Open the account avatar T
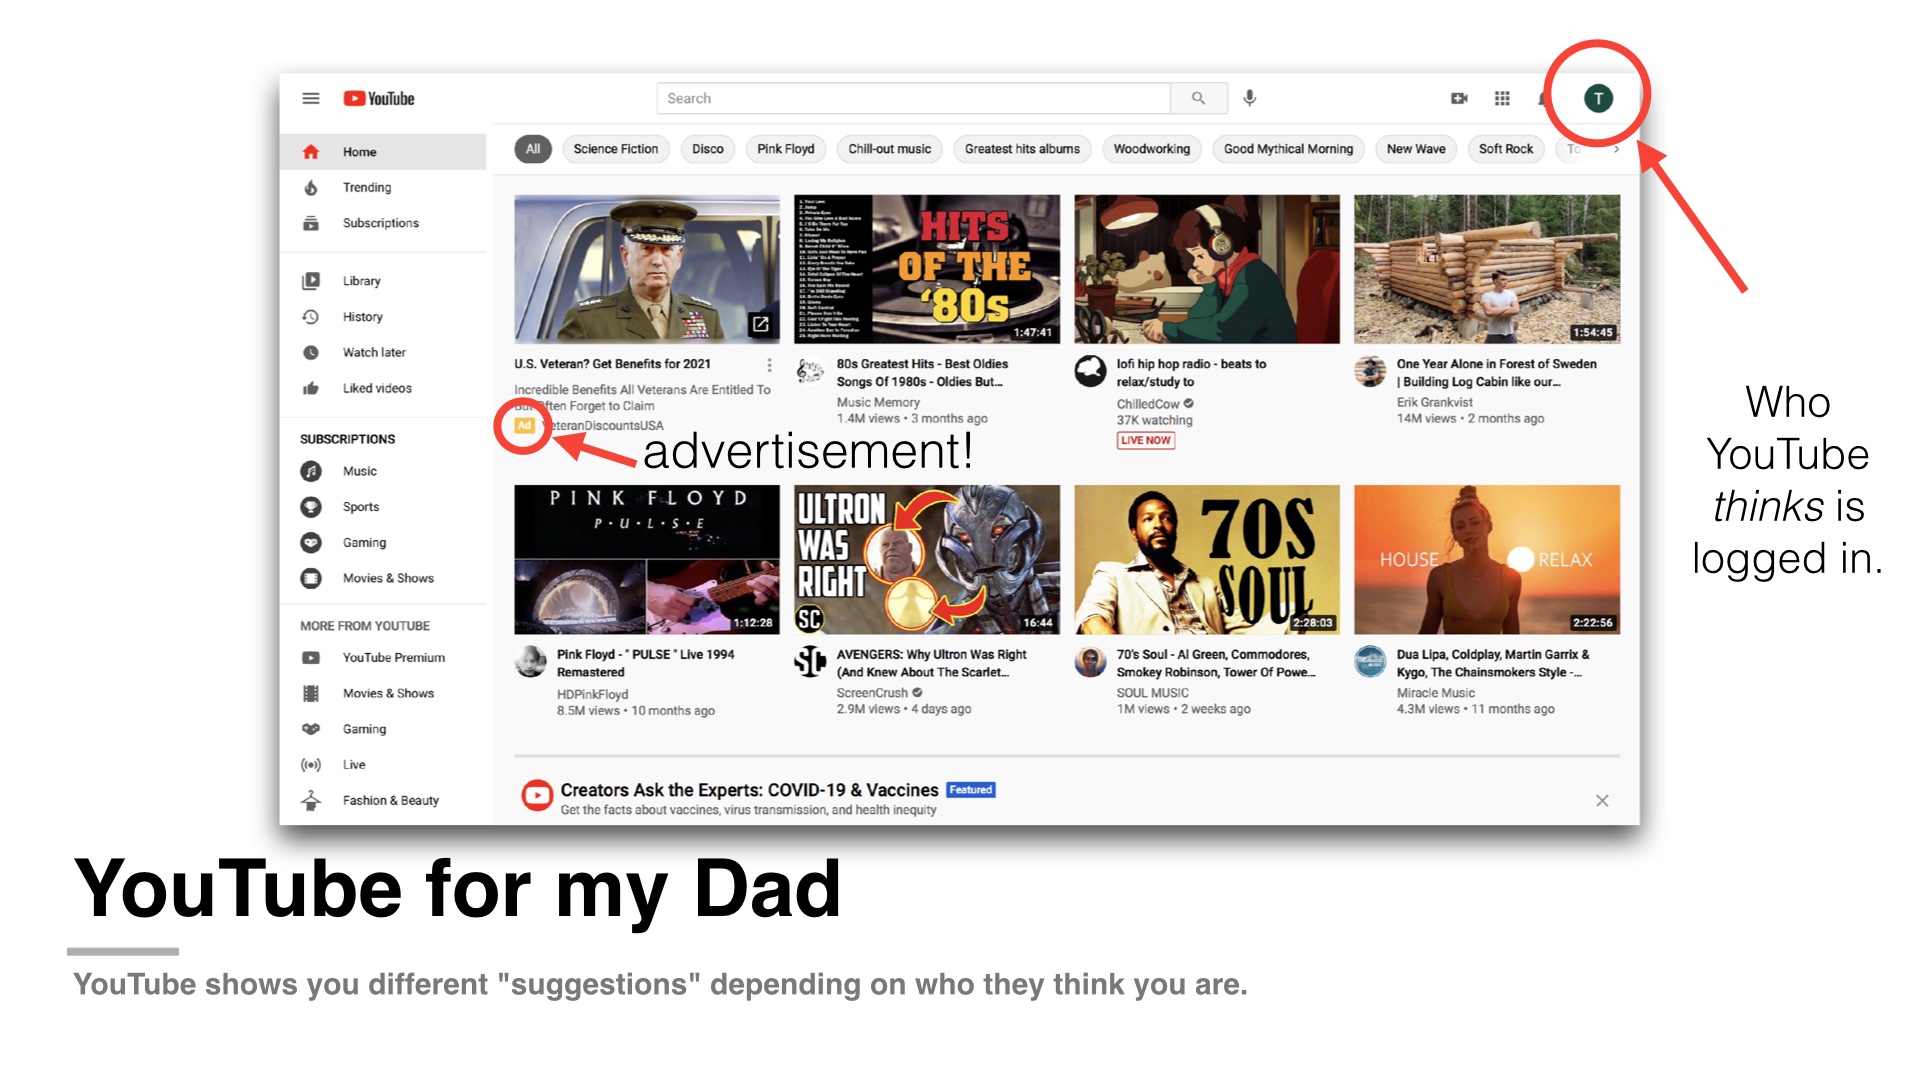 coord(1598,98)
